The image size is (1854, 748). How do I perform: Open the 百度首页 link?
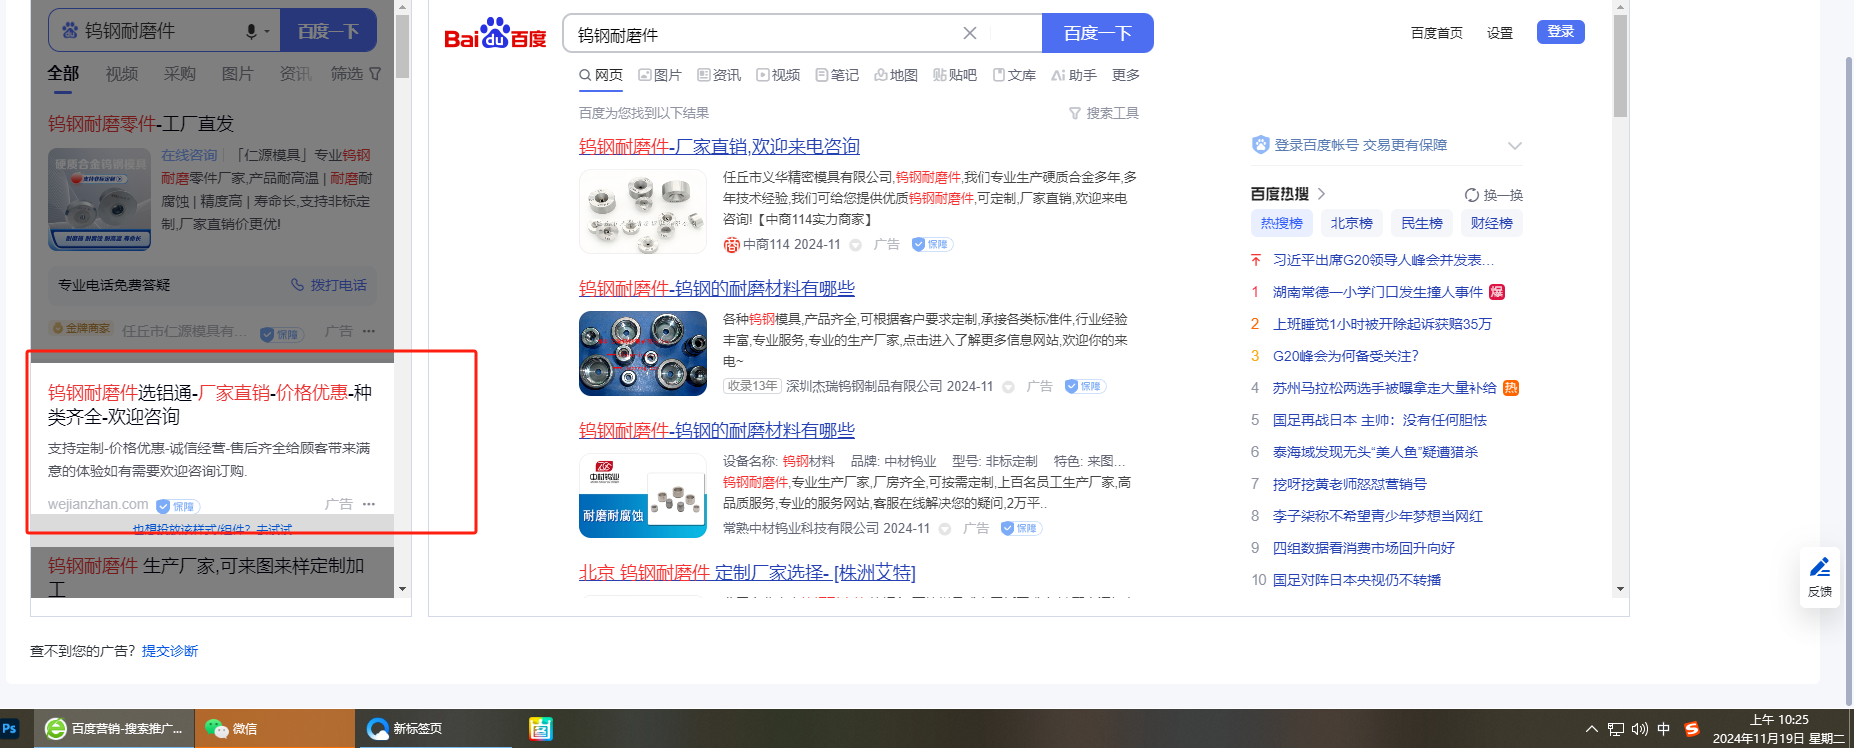pyautogui.click(x=1436, y=33)
